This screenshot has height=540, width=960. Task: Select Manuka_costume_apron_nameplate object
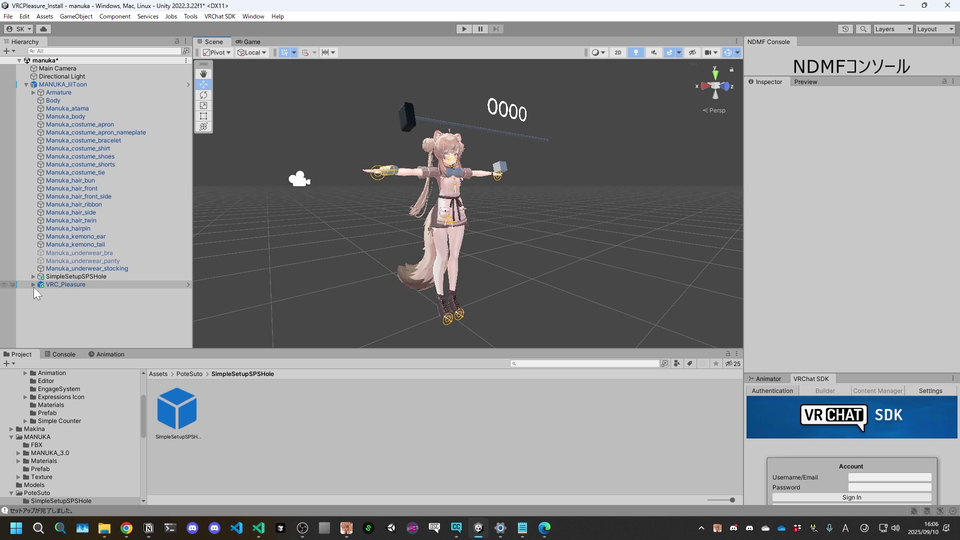coord(96,132)
